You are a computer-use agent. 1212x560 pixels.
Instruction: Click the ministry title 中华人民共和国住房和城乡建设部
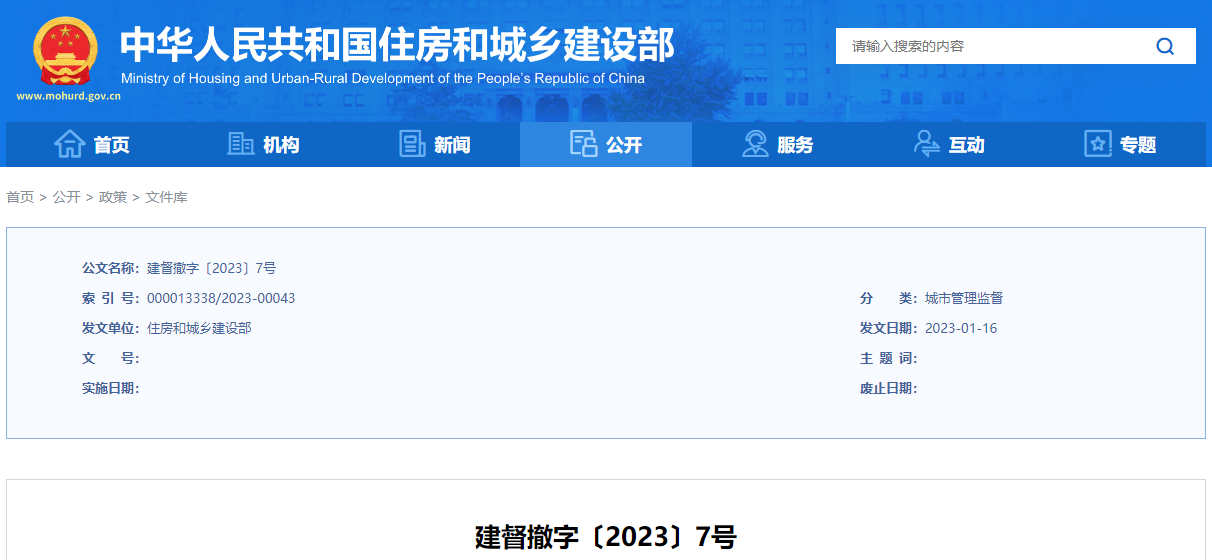coord(397,44)
